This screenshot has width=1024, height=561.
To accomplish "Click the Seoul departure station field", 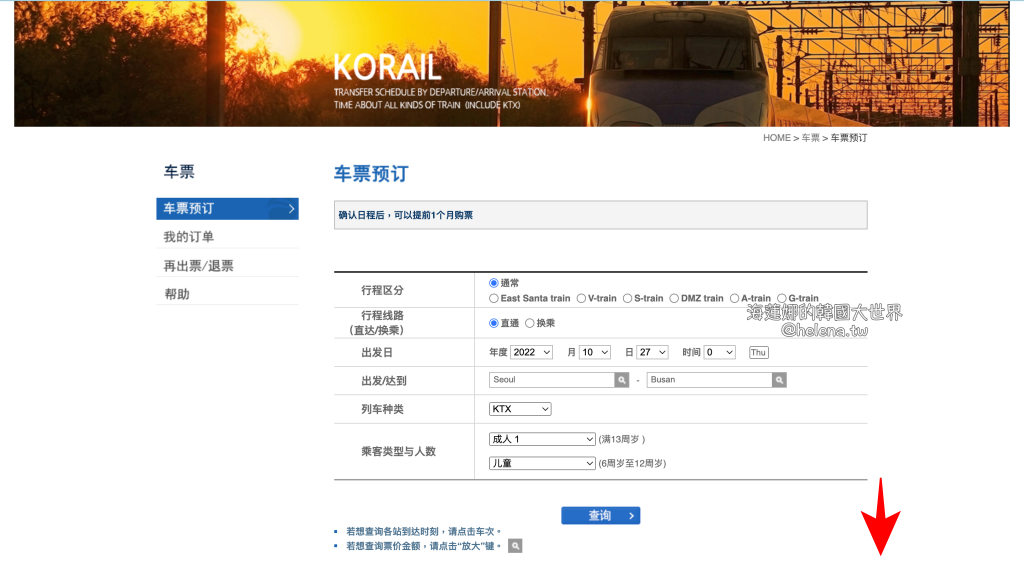I will pyautogui.click(x=551, y=380).
